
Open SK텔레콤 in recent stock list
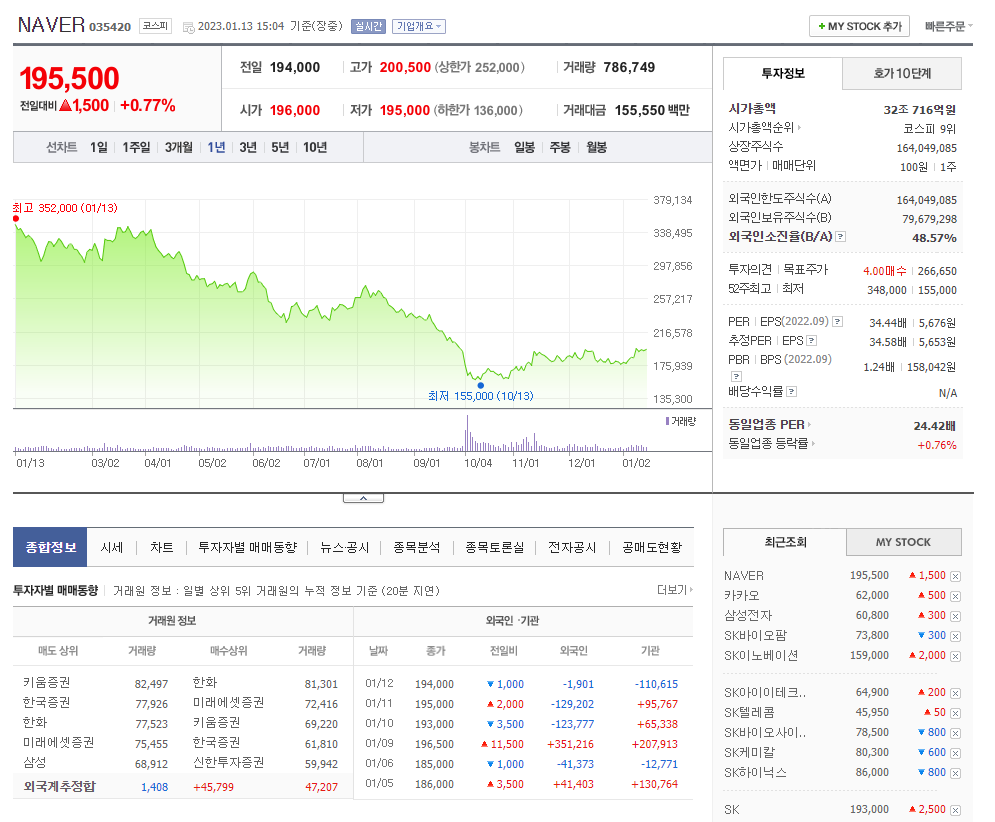(749, 713)
